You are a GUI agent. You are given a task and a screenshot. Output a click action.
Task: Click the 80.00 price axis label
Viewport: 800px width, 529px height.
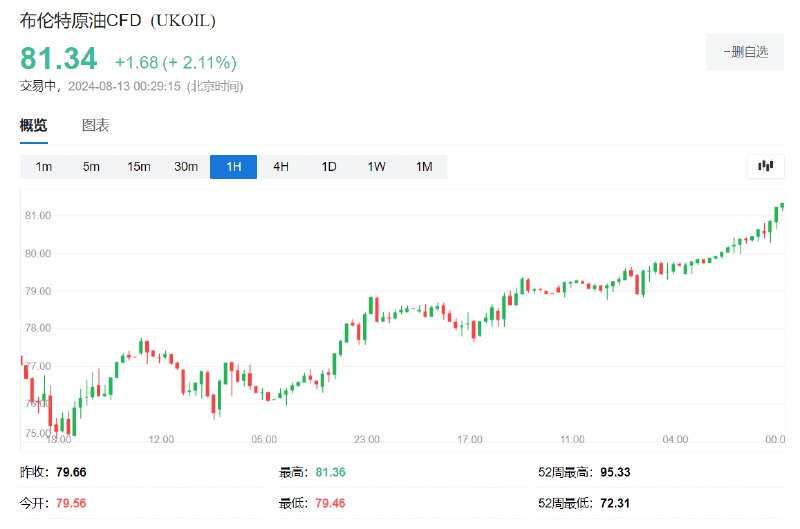pos(38,254)
